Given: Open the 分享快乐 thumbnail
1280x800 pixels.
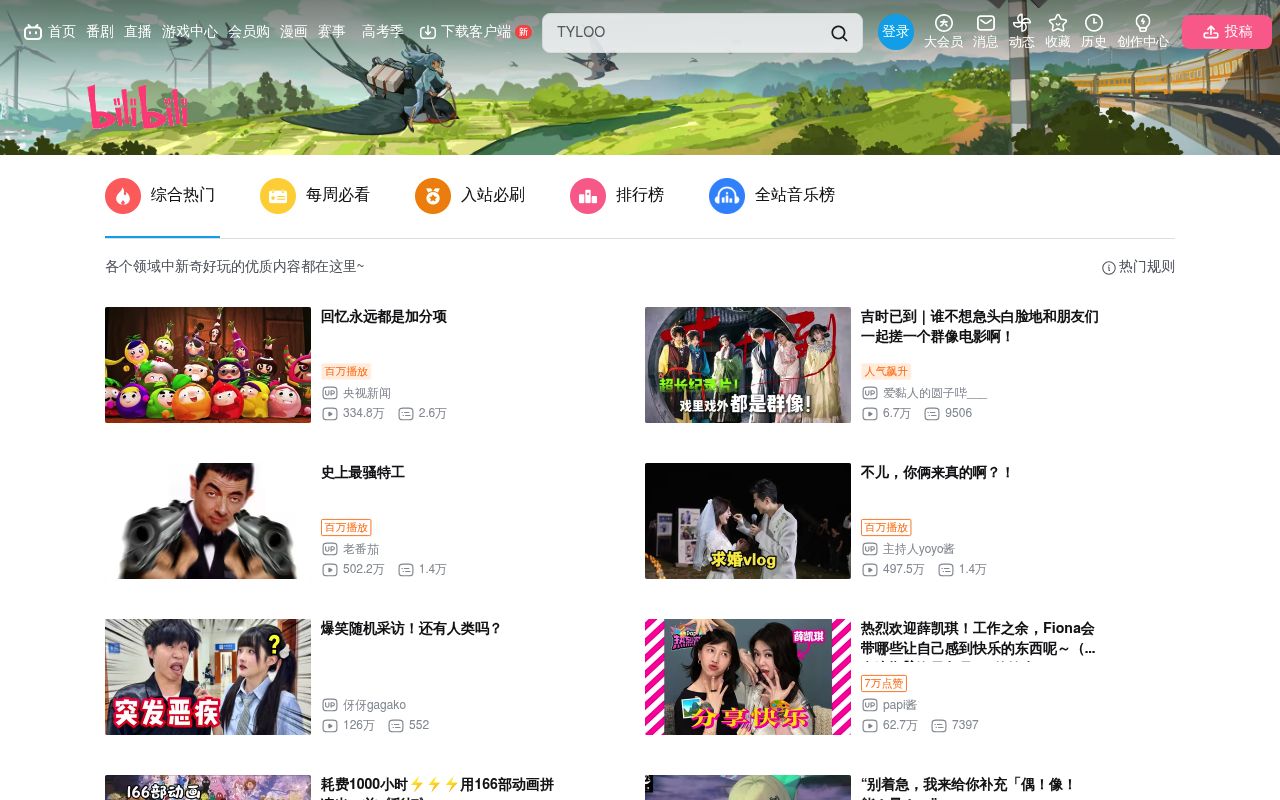Looking at the screenshot, I should tap(748, 677).
